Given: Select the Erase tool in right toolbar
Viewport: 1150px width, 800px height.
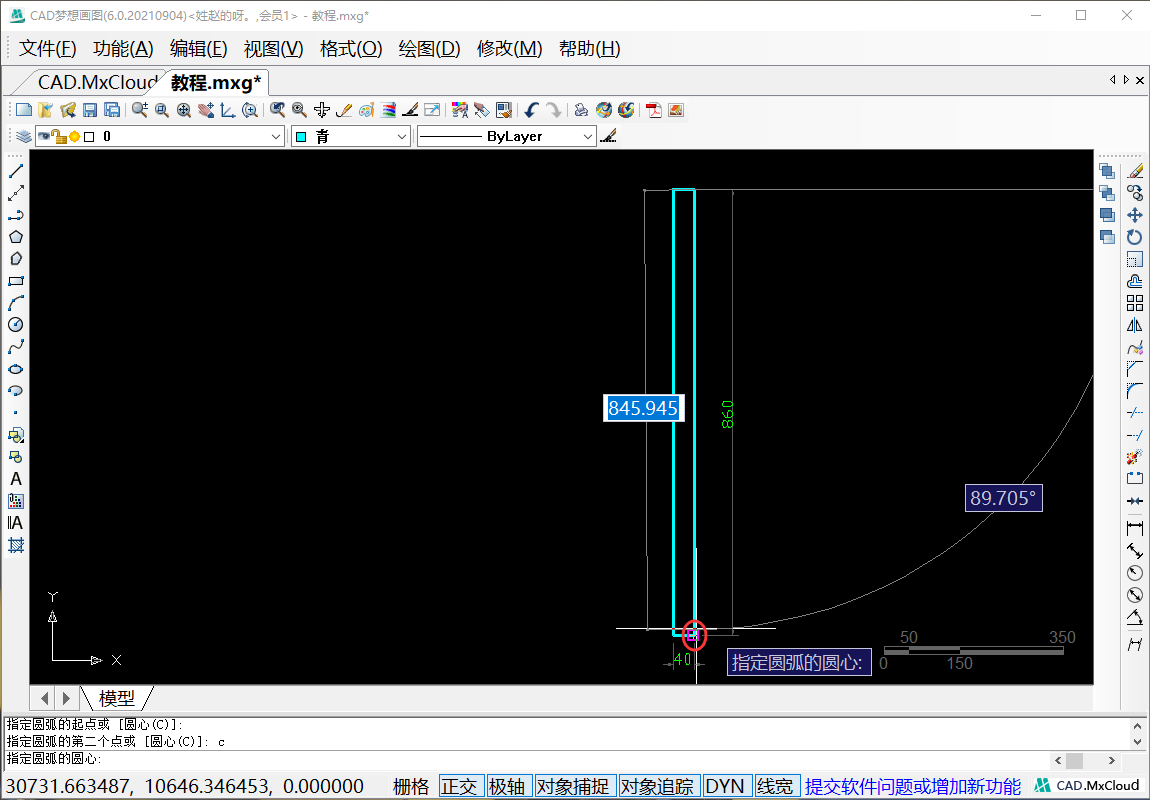Looking at the screenshot, I should click(1135, 171).
